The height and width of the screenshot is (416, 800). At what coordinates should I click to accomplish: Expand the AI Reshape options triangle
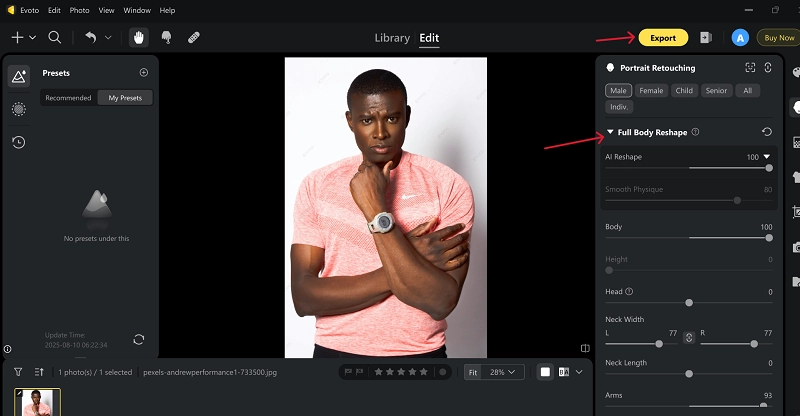pos(766,157)
